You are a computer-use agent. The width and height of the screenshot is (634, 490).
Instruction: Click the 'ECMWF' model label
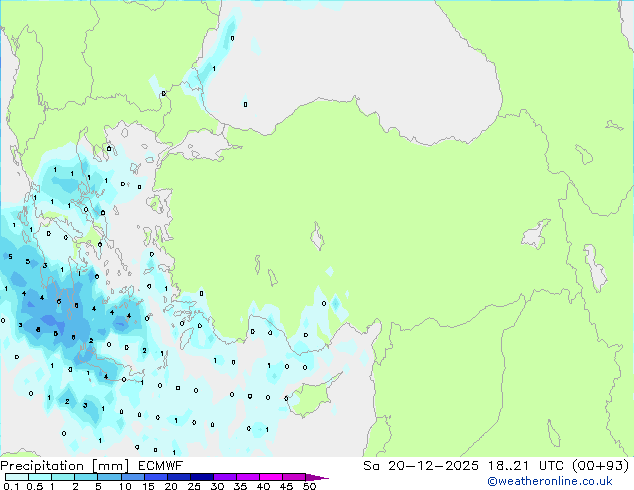click(161, 466)
